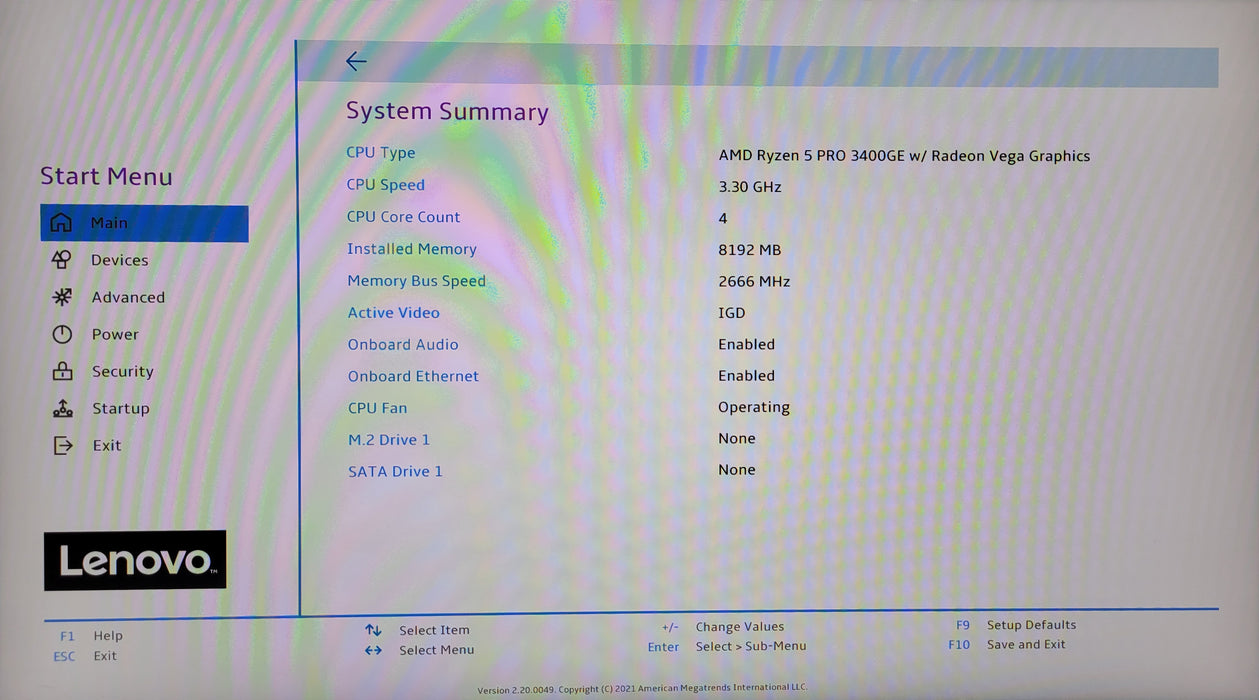Image resolution: width=1259 pixels, height=700 pixels.
Task: Select the SATA Drive 1 label
Action: pos(395,472)
